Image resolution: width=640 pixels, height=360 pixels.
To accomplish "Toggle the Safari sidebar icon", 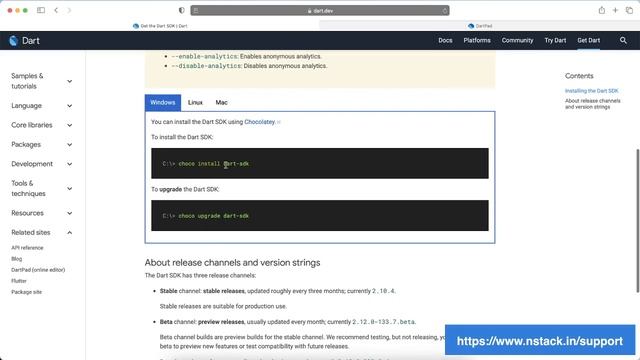I will pos(41,10).
